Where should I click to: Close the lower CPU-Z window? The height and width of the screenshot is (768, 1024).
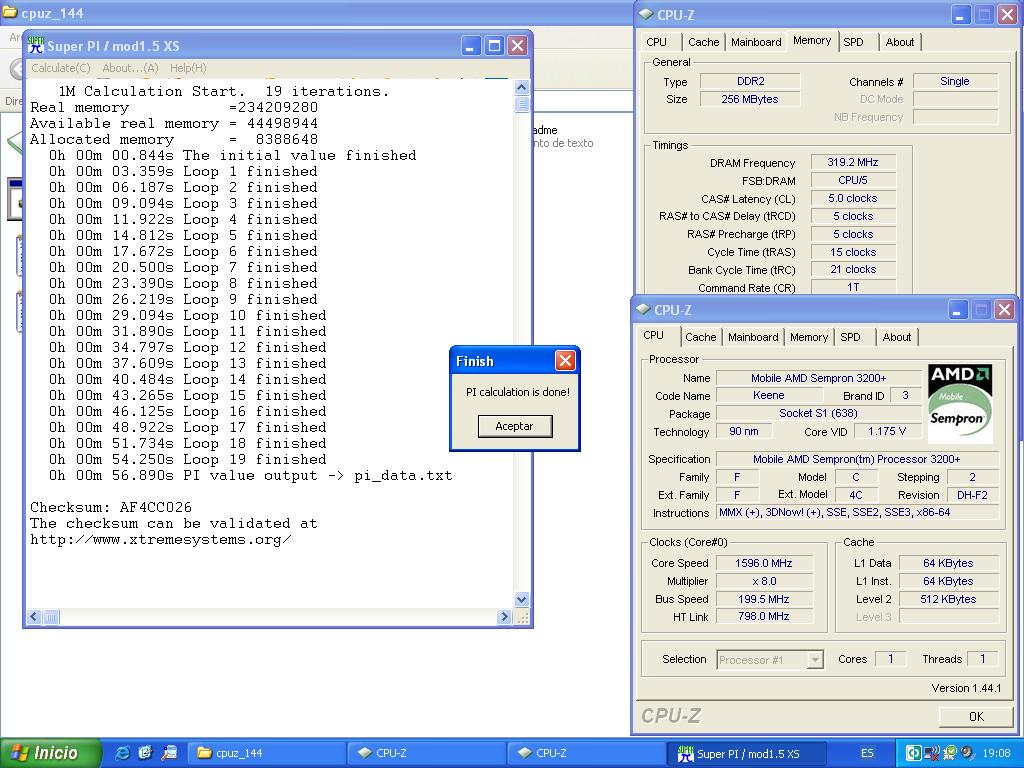point(1004,310)
